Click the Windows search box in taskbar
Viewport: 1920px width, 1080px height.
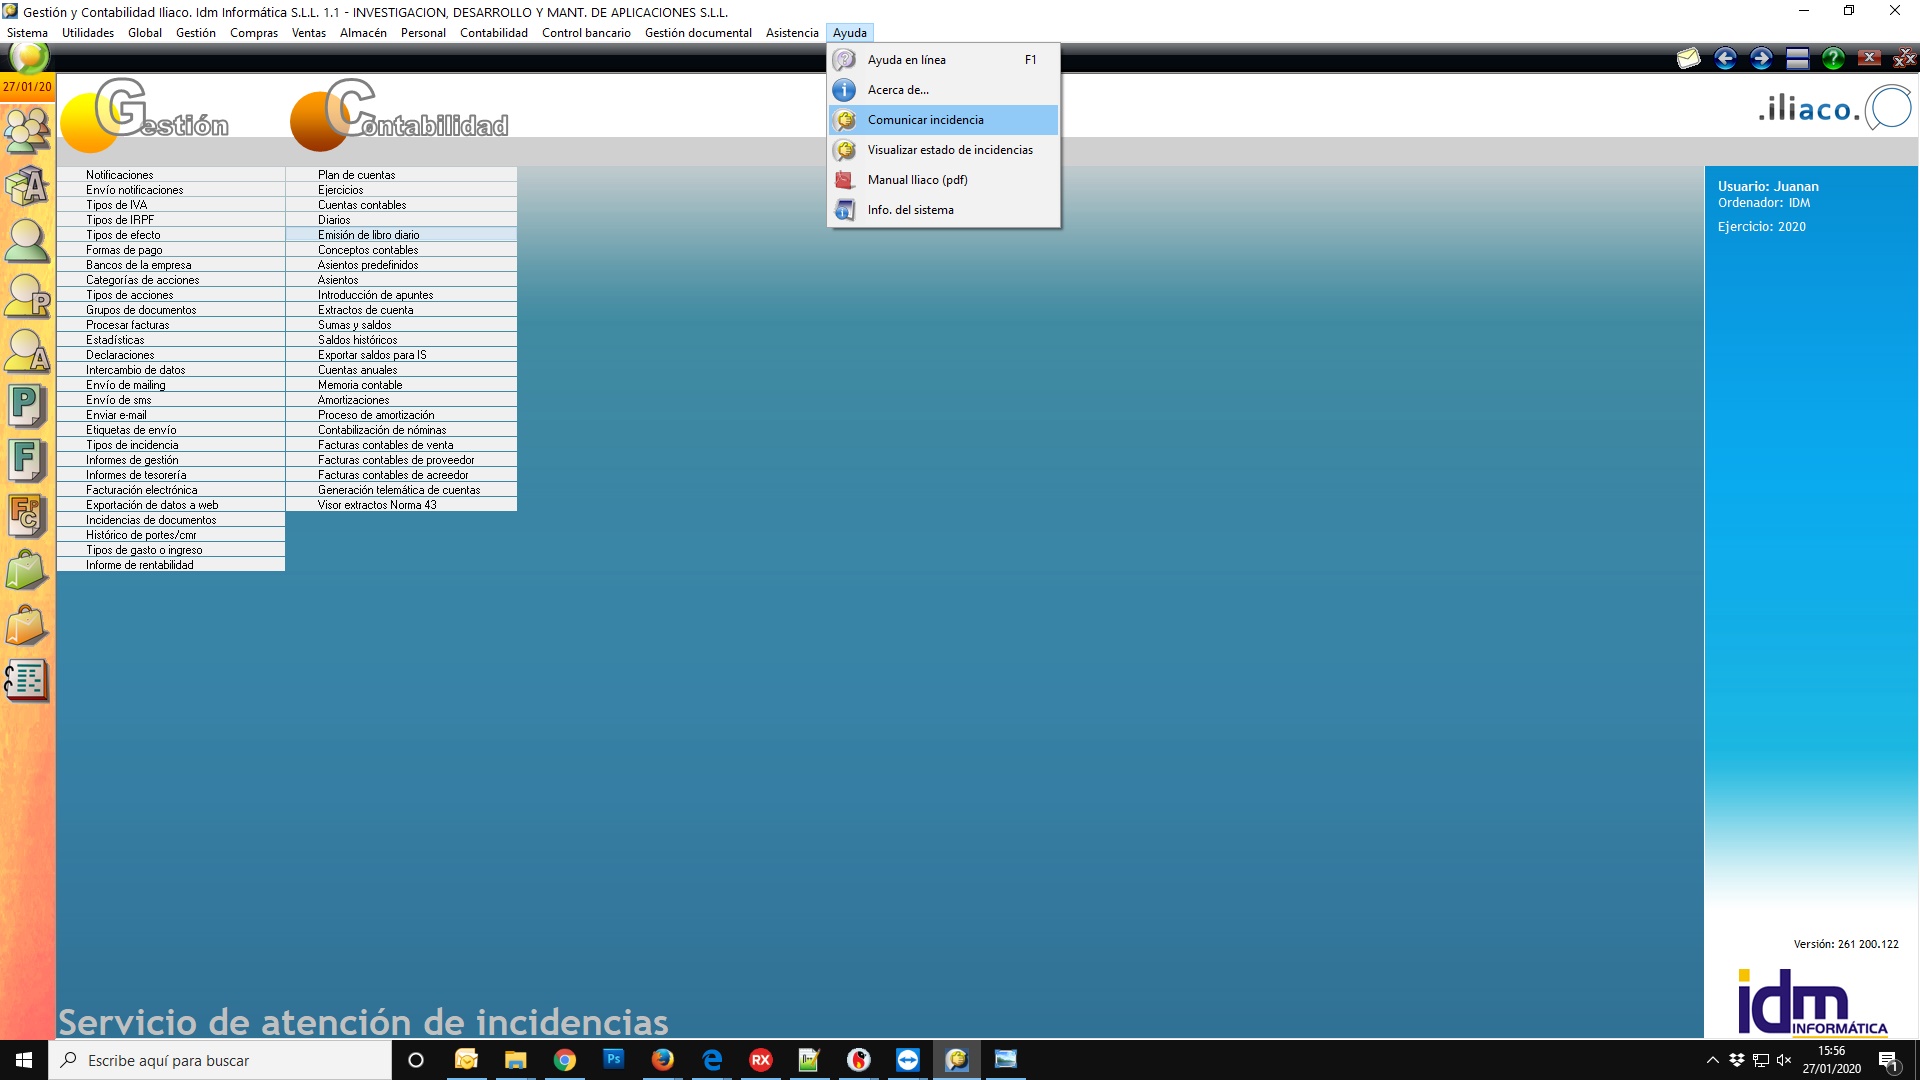tap(220, 1060)
